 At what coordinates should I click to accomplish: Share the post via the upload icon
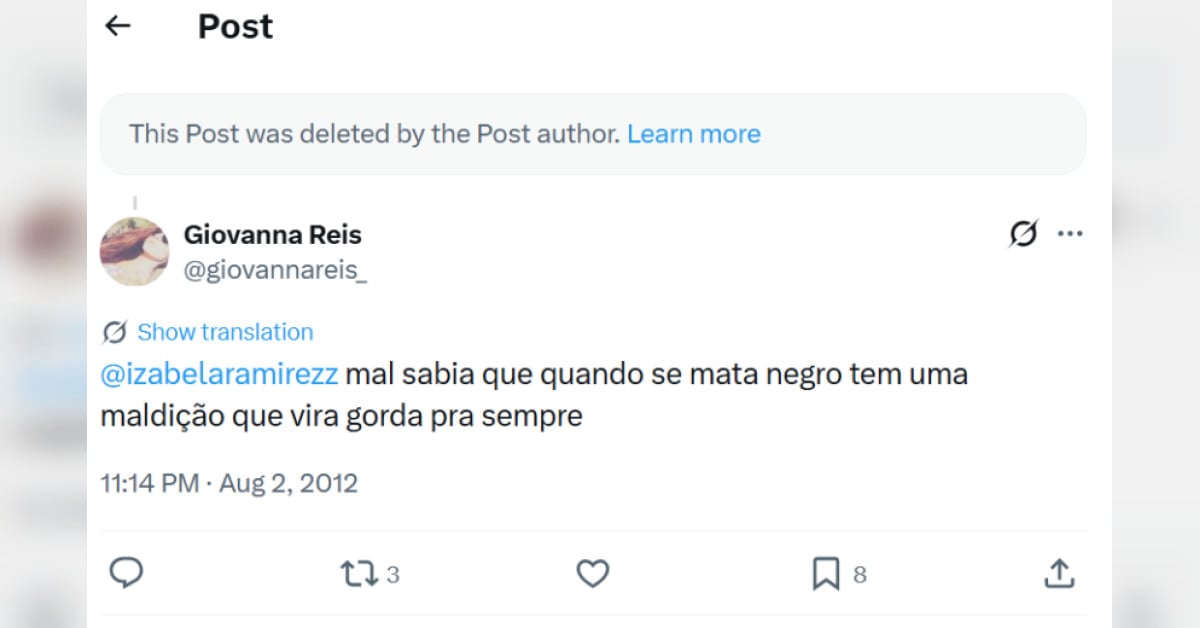[x=1058, y=573]
